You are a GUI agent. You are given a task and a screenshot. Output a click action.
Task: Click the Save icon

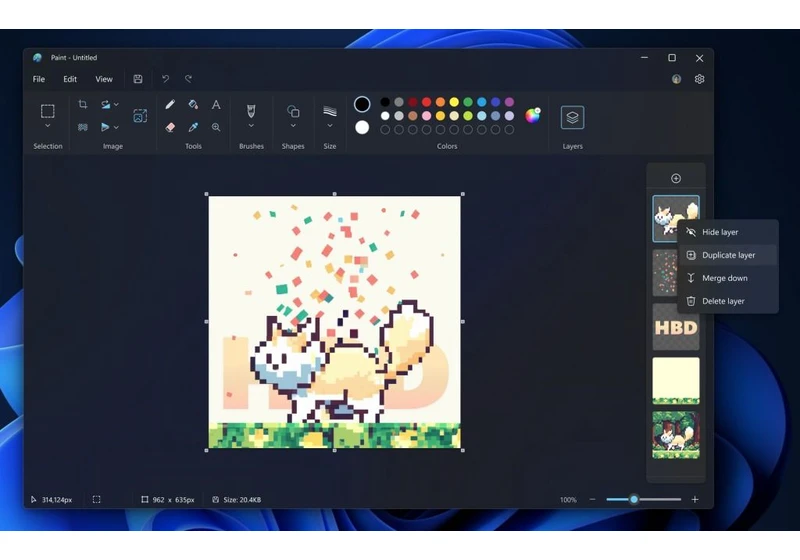coord(138,79)
